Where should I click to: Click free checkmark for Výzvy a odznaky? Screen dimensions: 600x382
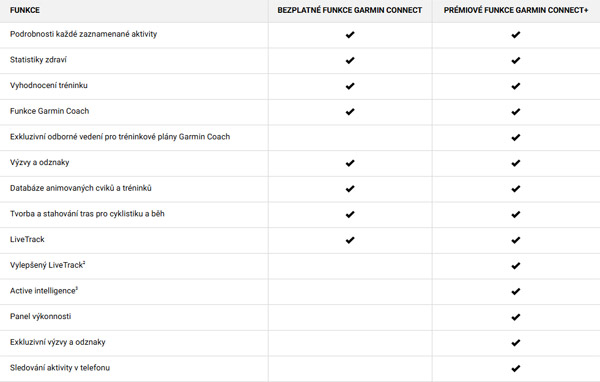[350, 163]
